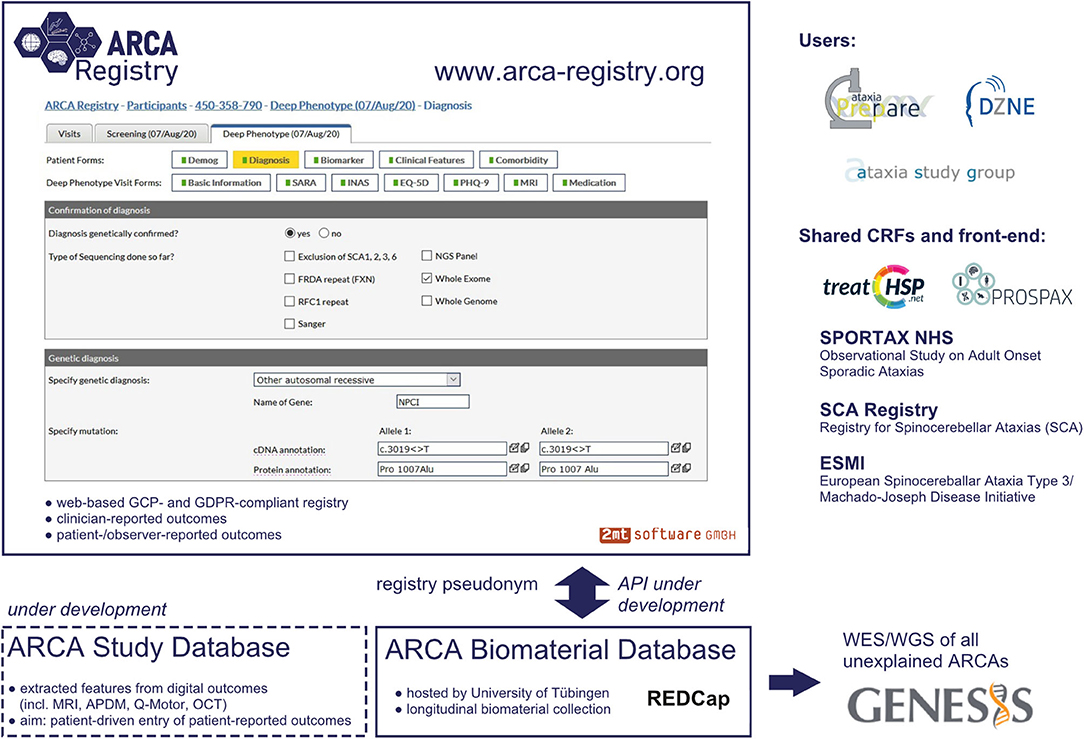
Task: Open the Comorbidity patient form
Action: pyautogui.click(x=518, y=160)
